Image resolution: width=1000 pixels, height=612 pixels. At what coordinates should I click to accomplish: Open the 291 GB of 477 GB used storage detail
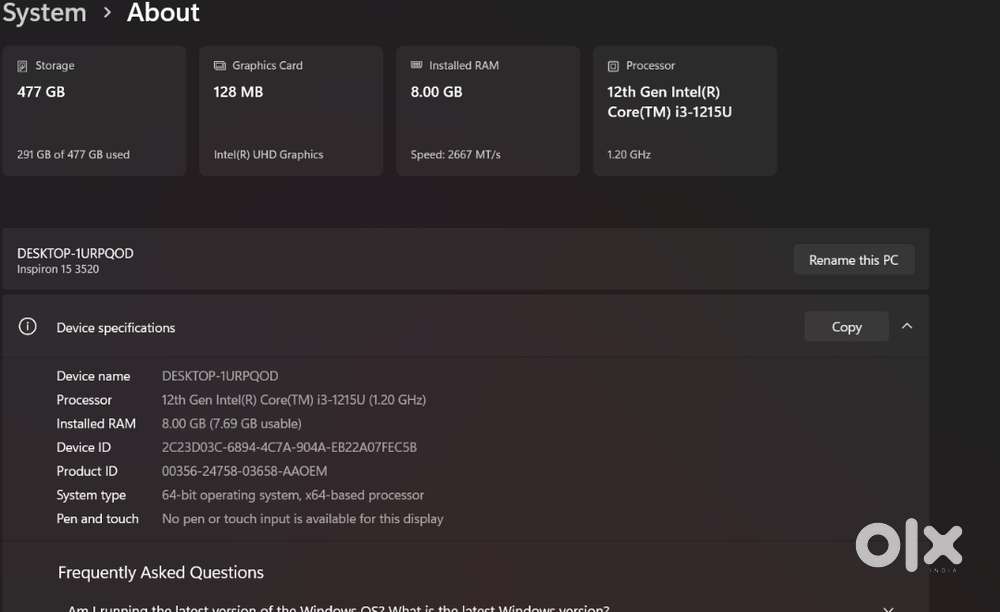coord(73,155)
